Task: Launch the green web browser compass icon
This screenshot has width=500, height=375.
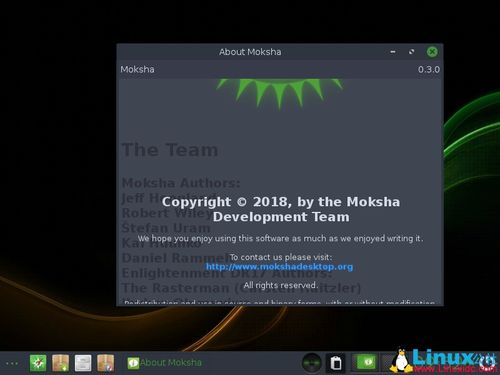Action: pyautogui.click(x=38, y=363)
